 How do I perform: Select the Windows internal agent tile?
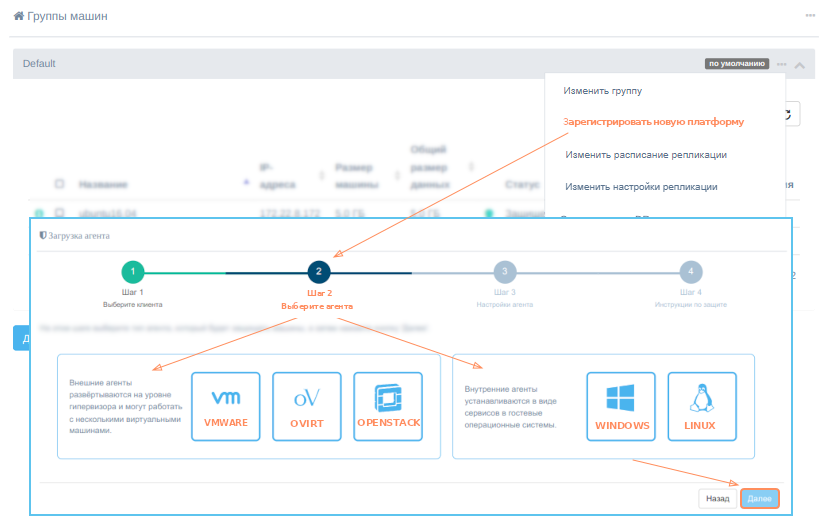621,407
